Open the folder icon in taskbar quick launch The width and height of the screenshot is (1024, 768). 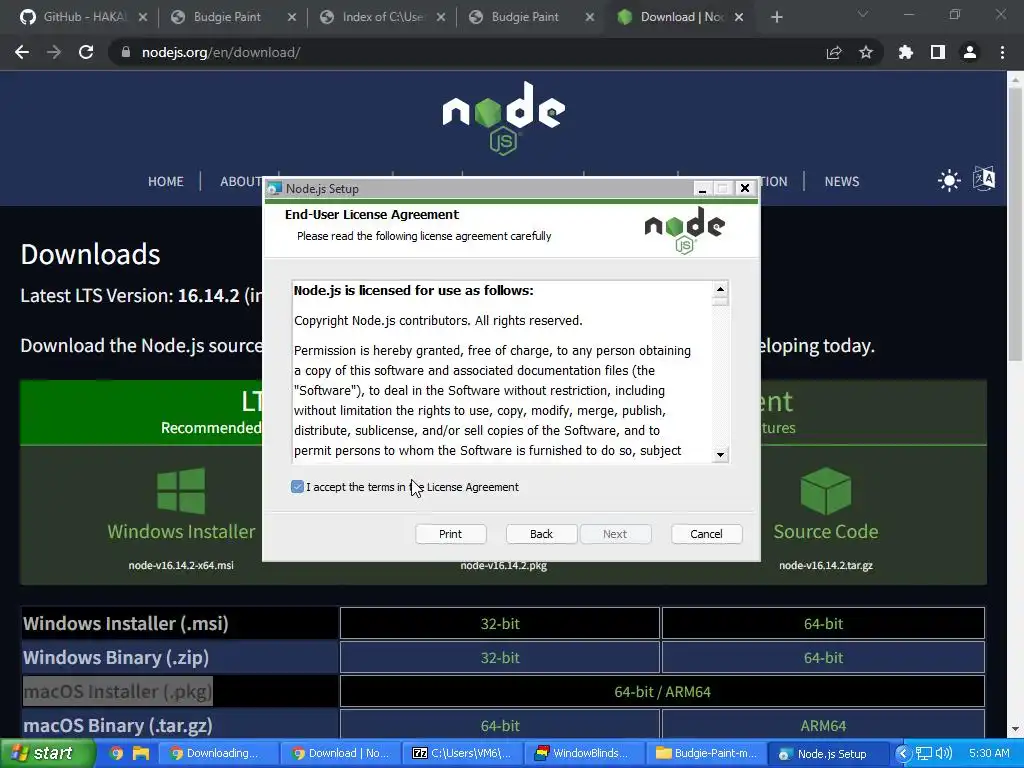(x=140, y=753)
